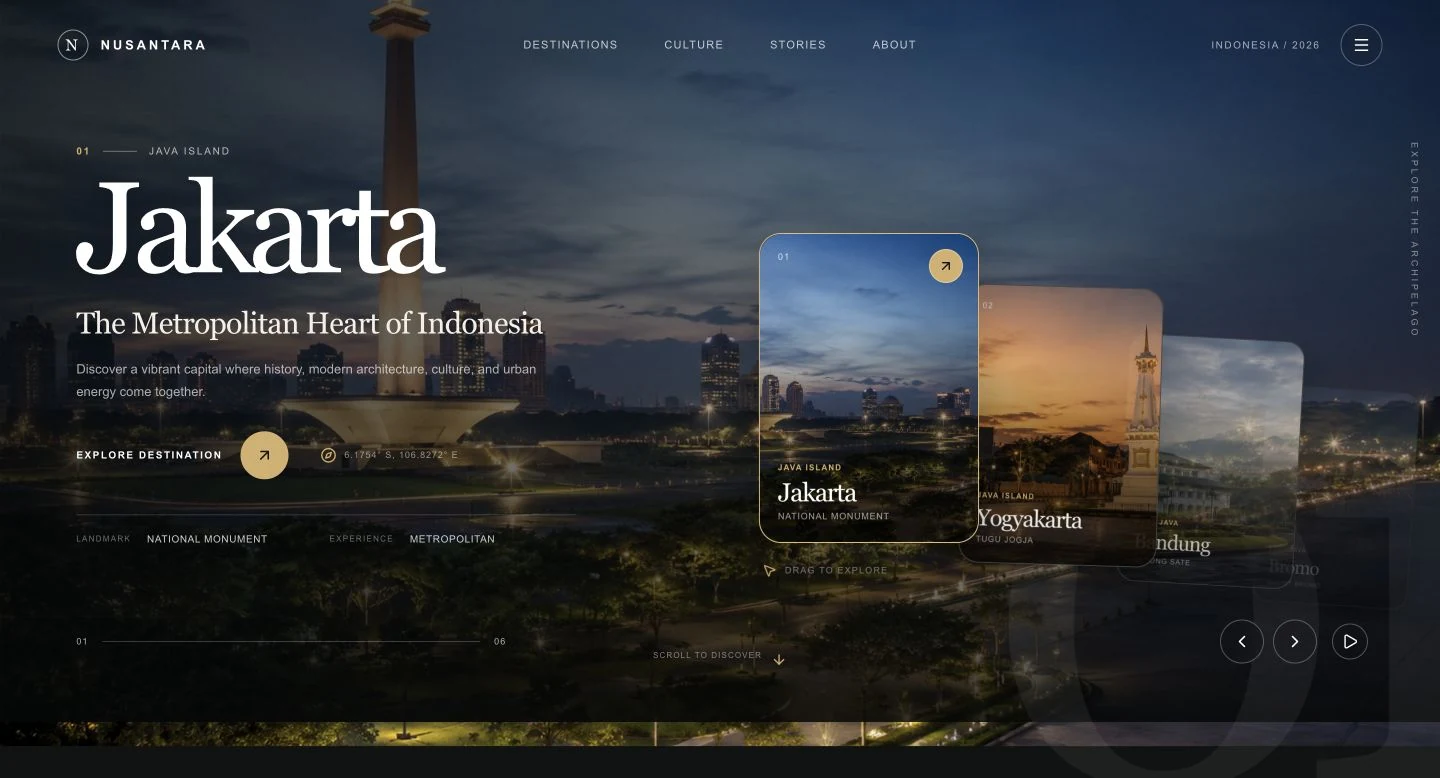Click the NUSANTARA brand name
The width and height of the screenshot is (1440, 778).
coord(153,45)
